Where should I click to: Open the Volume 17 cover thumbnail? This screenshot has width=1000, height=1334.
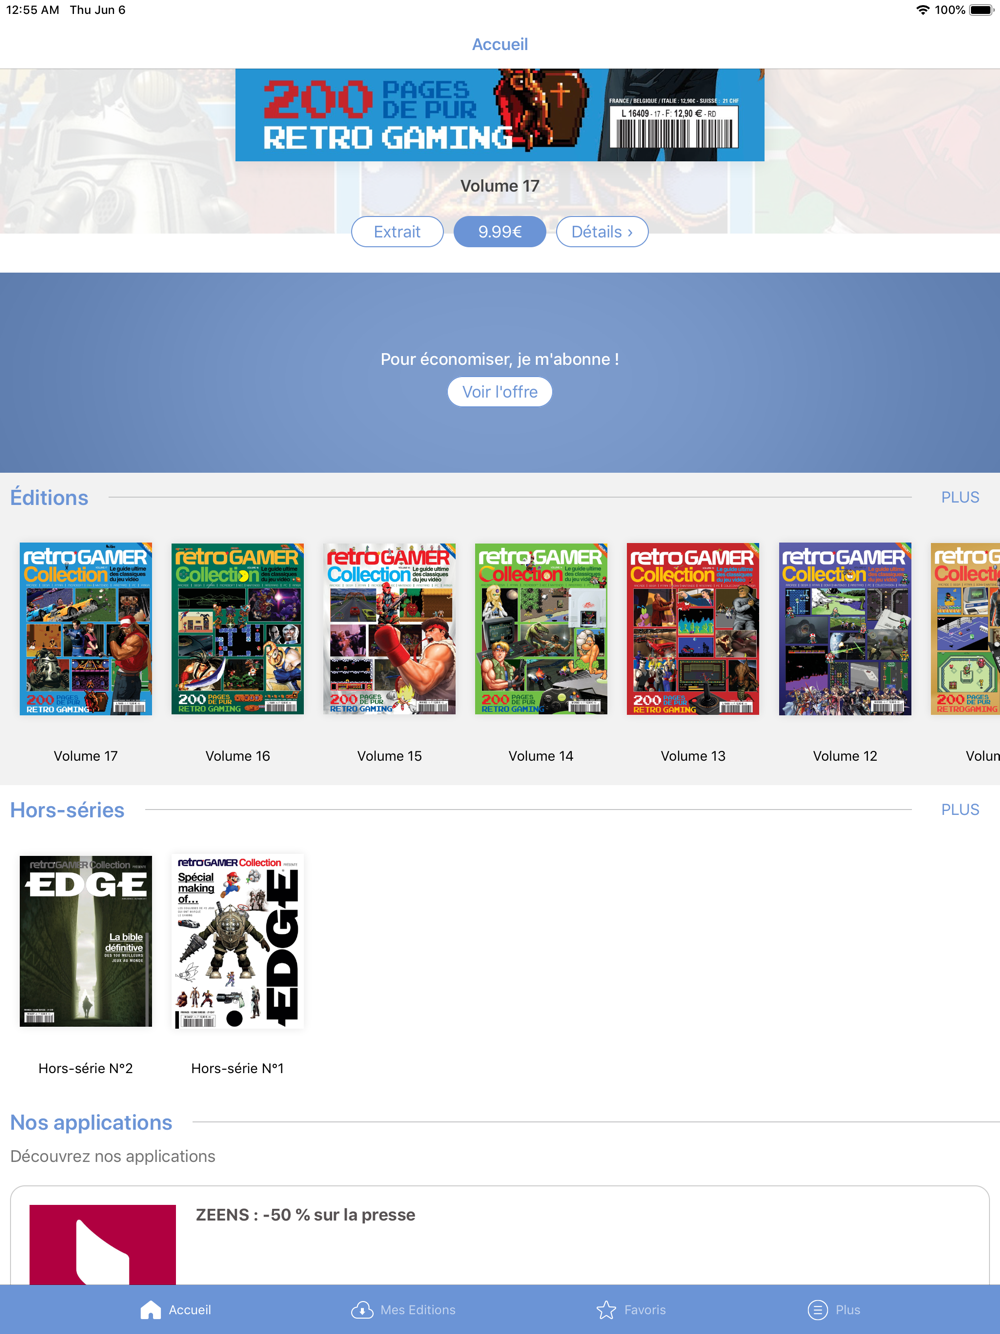[86, 629]
